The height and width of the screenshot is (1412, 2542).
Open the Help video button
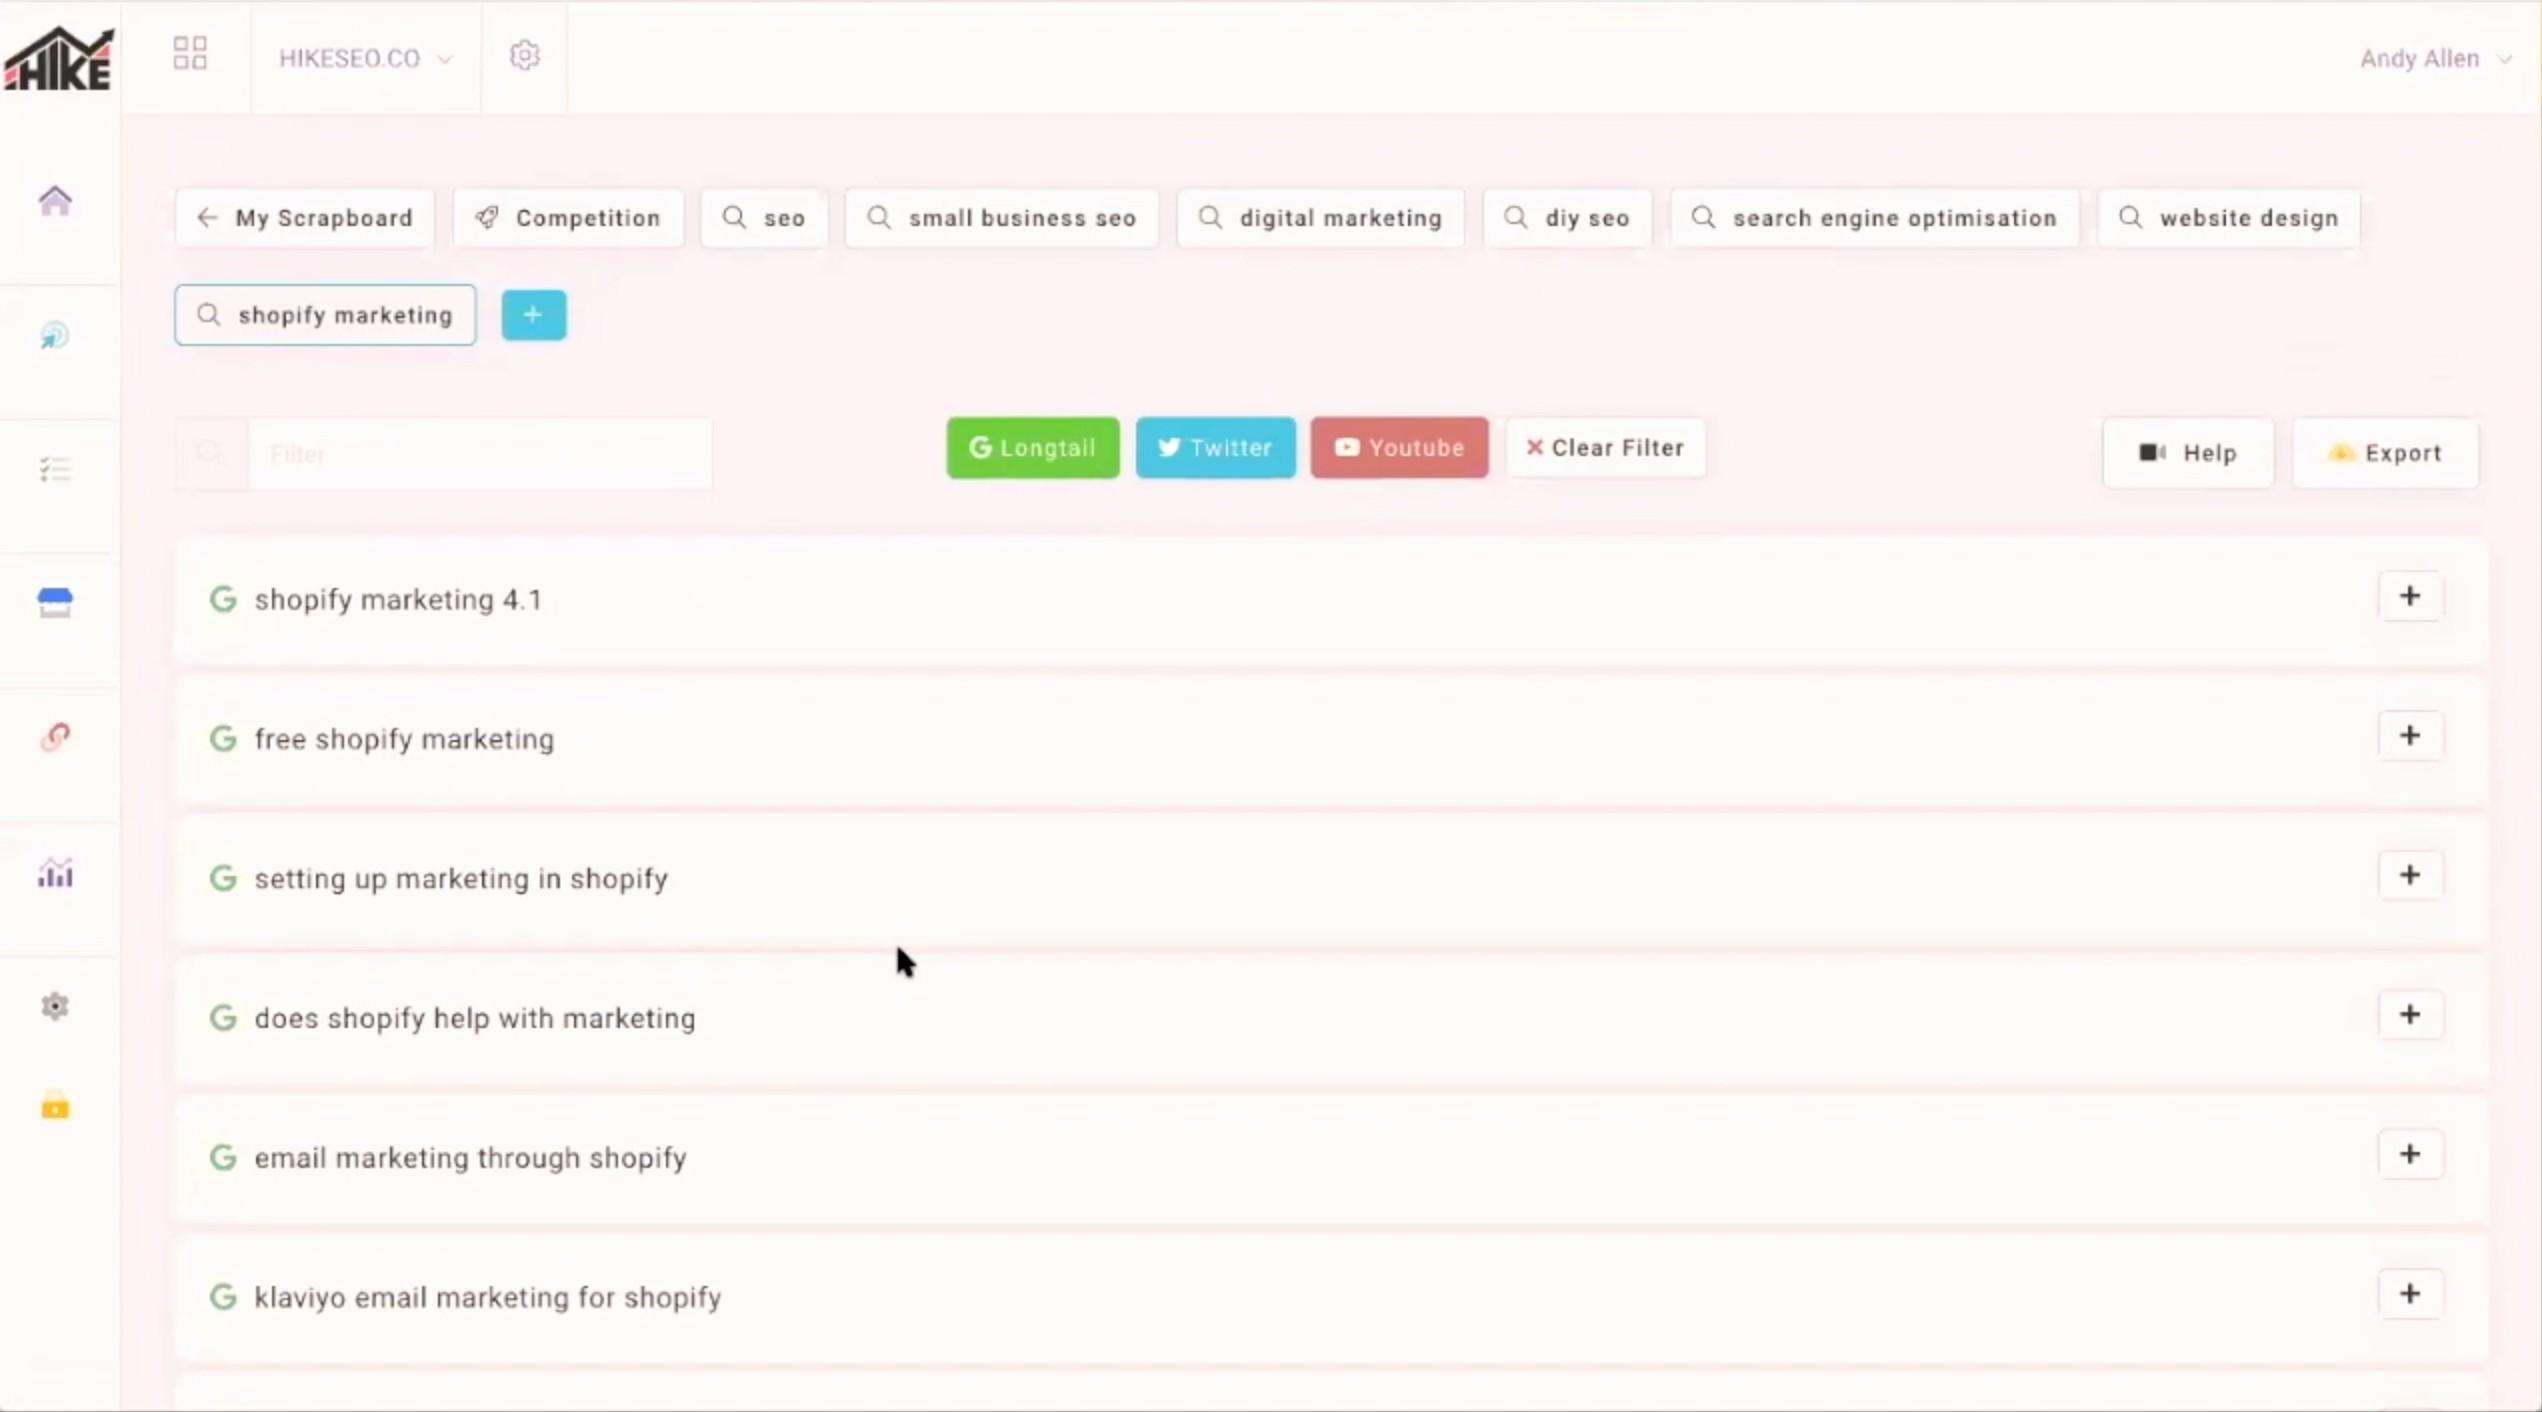(2188, 453)
